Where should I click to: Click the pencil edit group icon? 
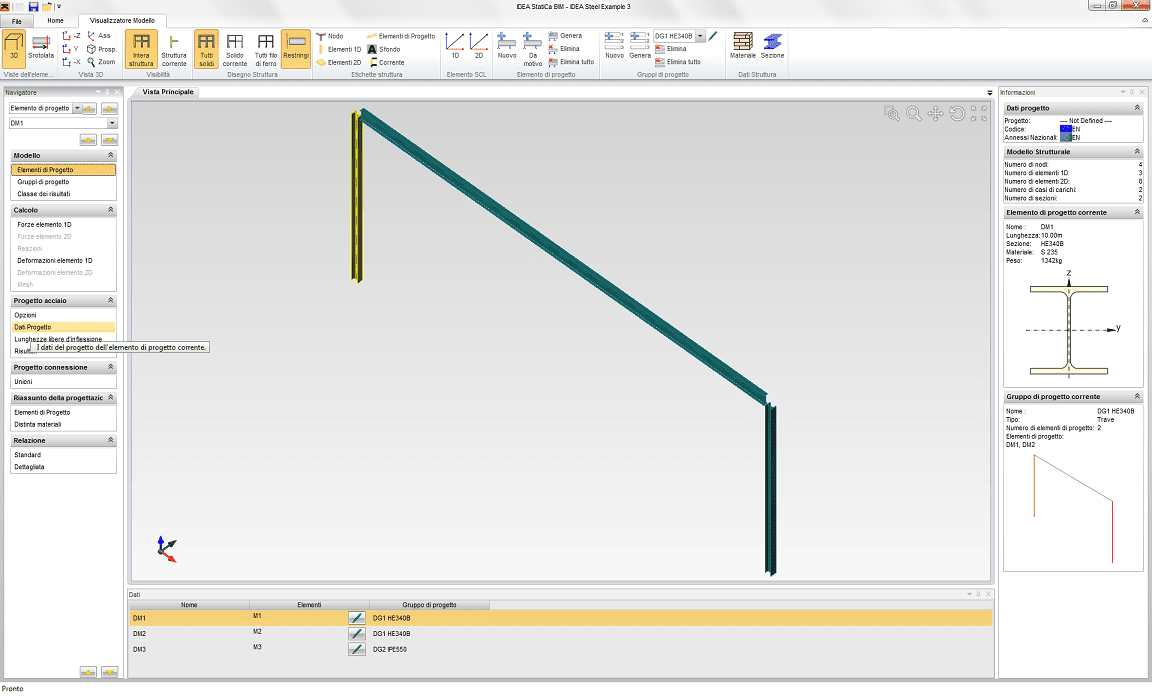[713, 35]
